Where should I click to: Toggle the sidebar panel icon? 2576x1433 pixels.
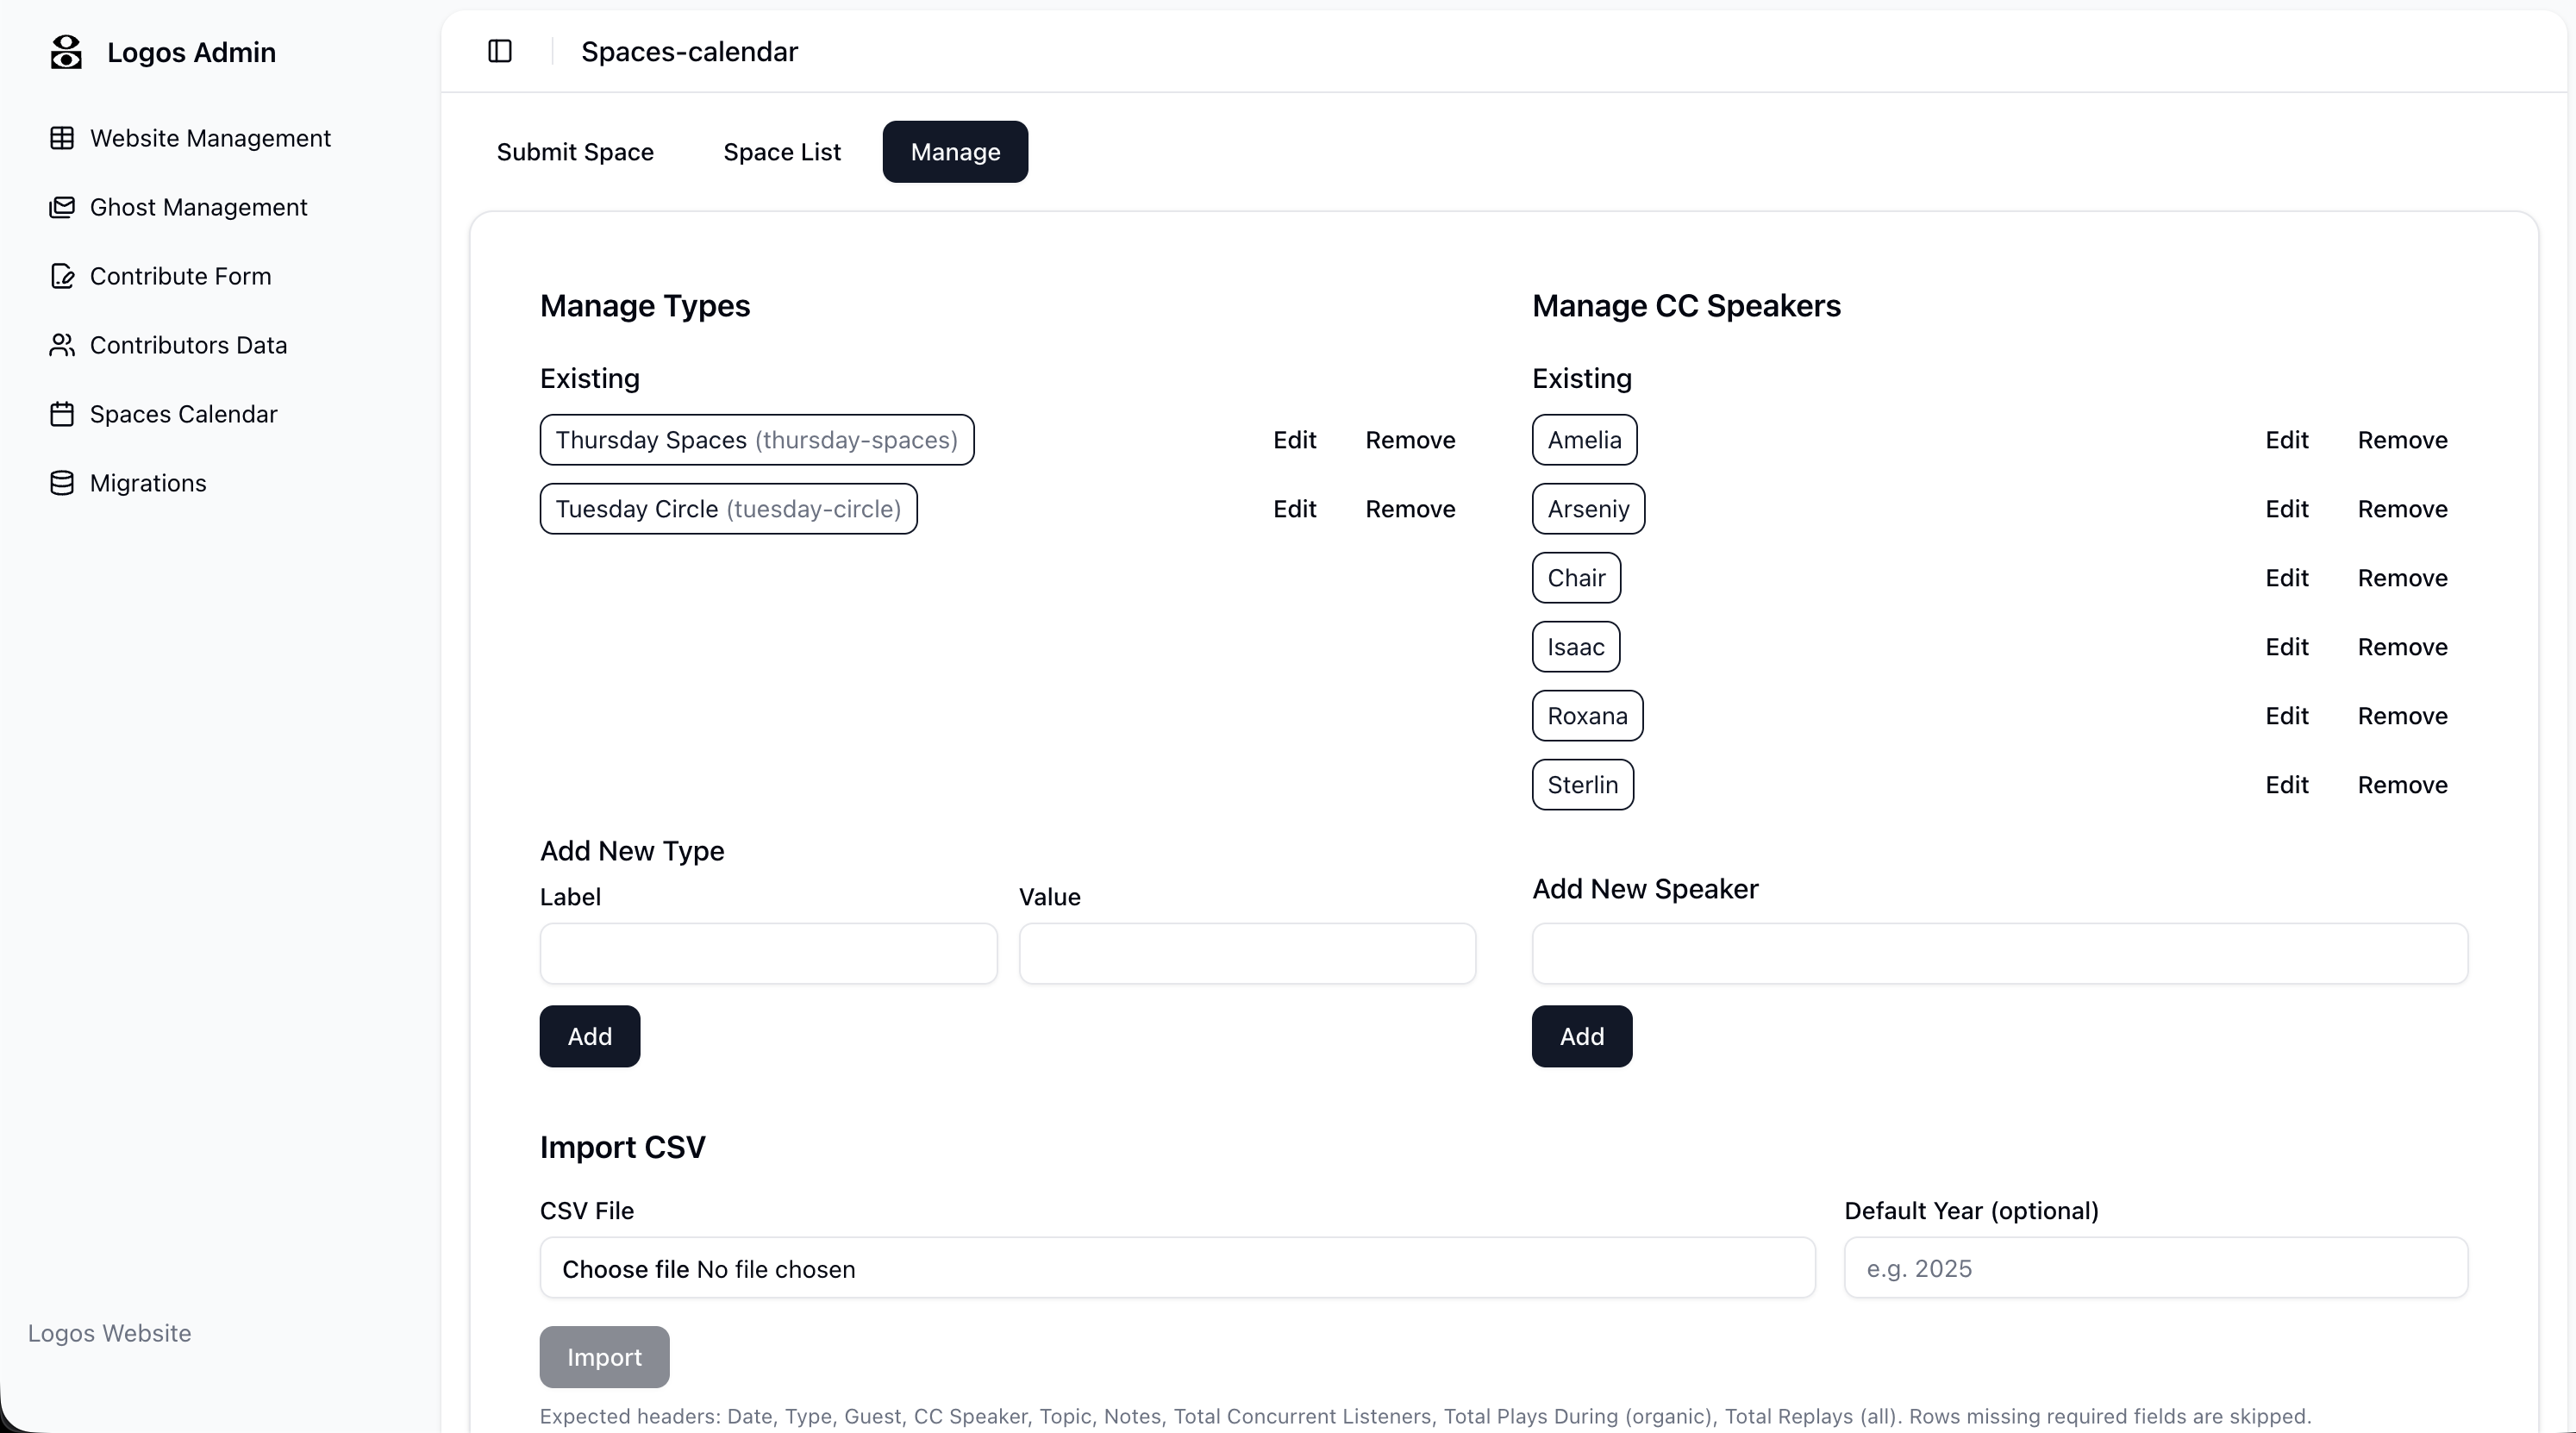tap(500, 51)
